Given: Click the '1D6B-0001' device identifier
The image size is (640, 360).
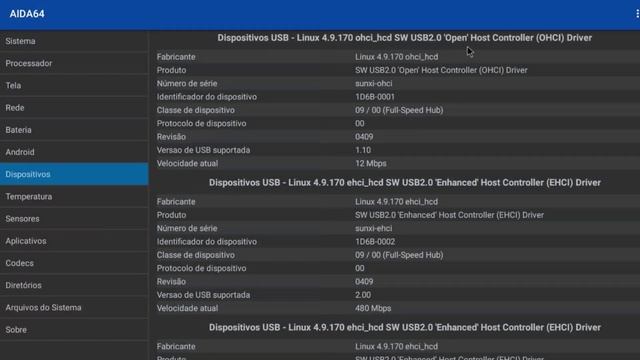Looking at the screenshot, I should pyautogui.click(x=375, y=97).
